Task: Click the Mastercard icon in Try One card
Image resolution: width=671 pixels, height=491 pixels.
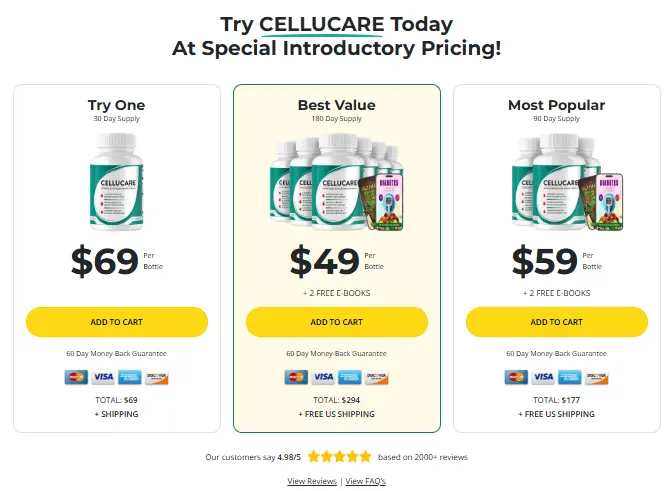Action: 76,377
